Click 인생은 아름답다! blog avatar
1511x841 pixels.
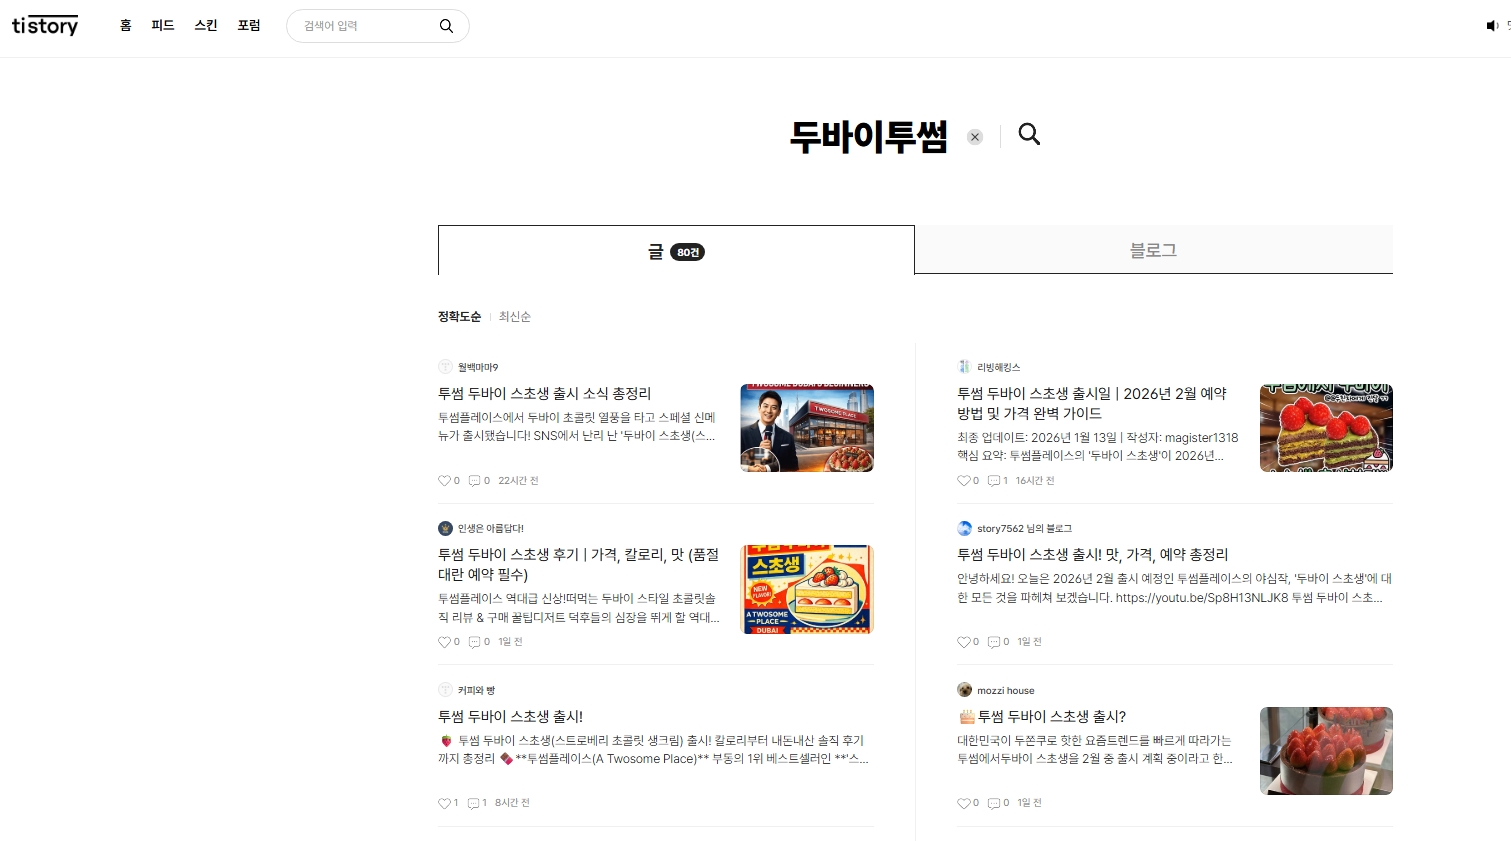(x=445, y=528)
